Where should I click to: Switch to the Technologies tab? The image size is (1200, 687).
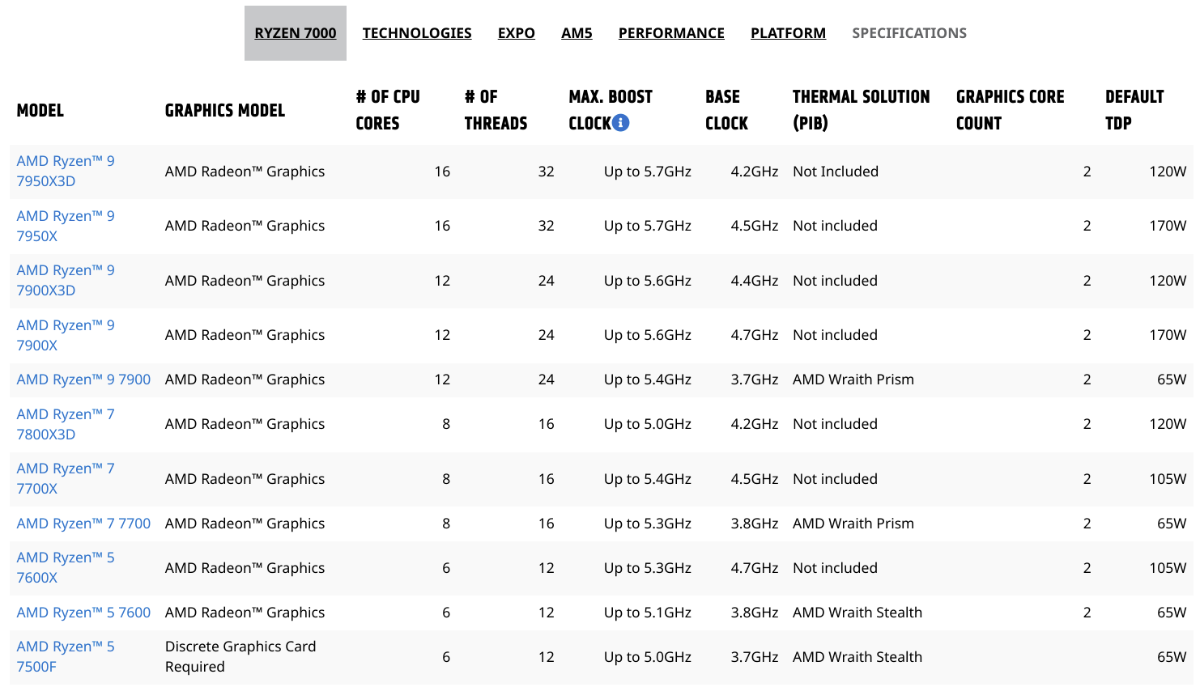(417, 33)
